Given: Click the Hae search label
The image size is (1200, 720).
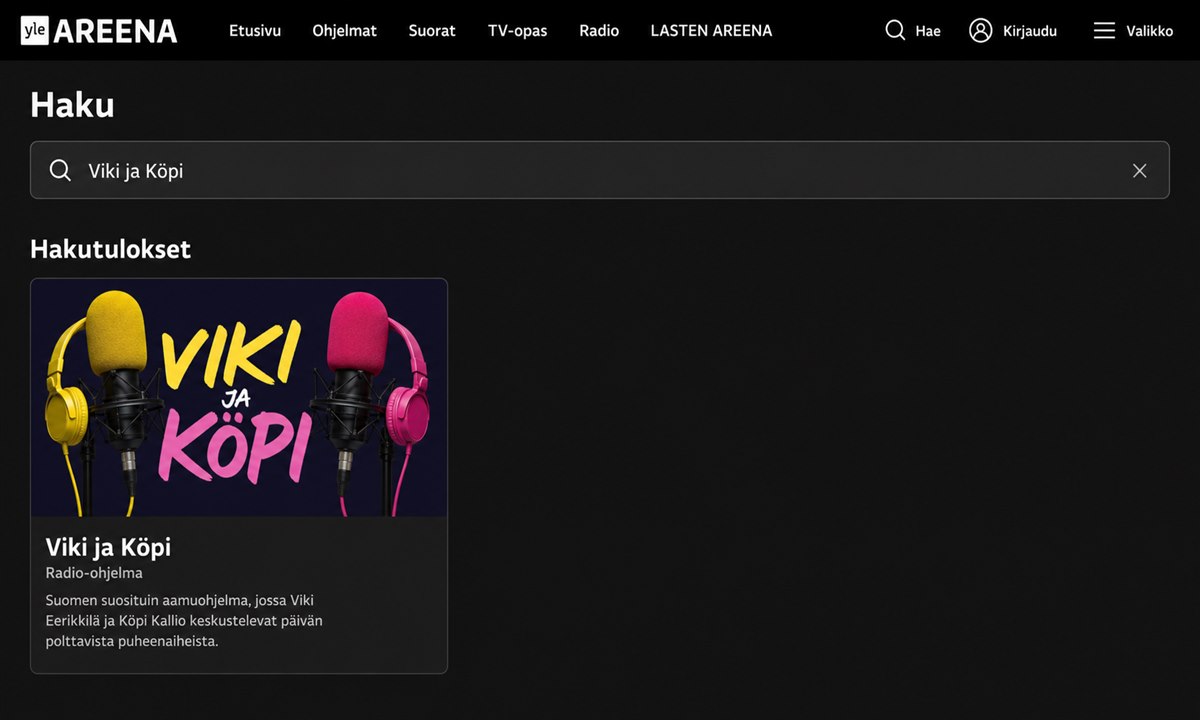Looking at the screenshot, I should (x=928, y=31).
